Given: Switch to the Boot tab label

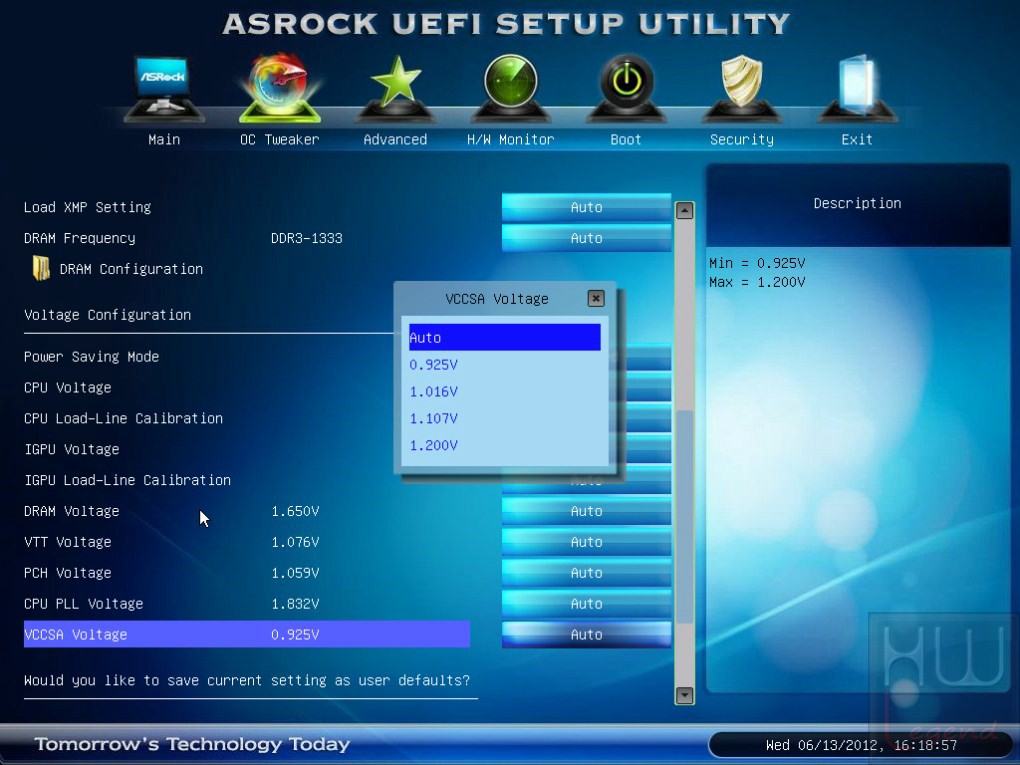Looking at the screenshot, I should (x=626, y=139).
